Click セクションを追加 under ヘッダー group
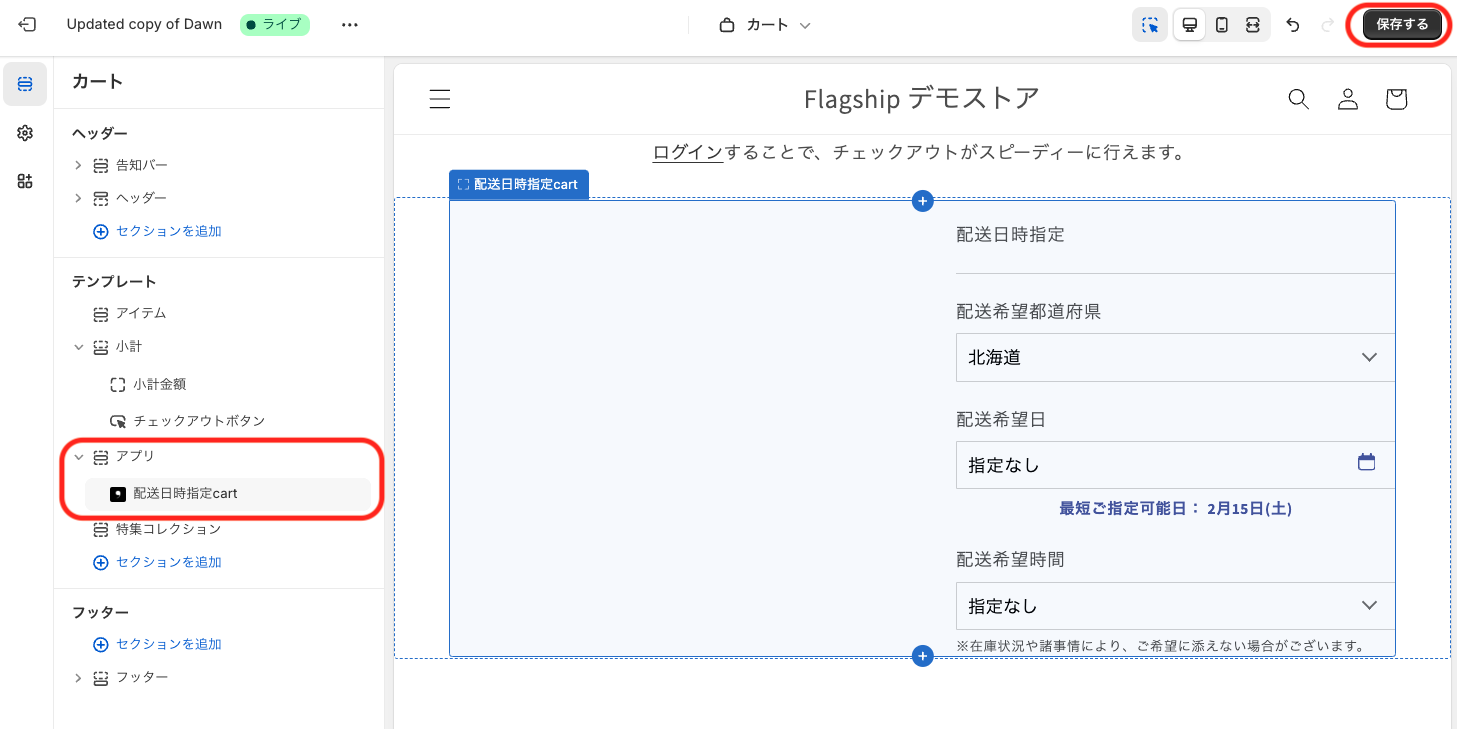The image size is (1457, 729). tap(157, 231)
